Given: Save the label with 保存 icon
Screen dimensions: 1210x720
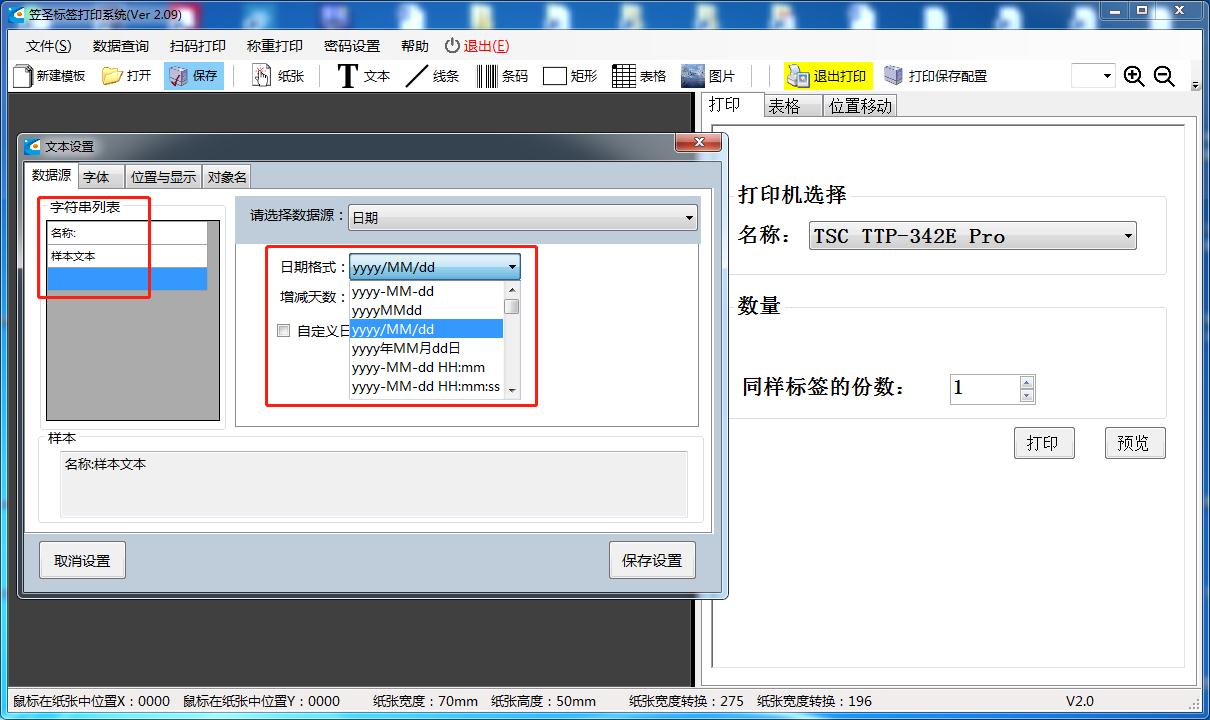Looking at the screenshot, I should (193, 75).
